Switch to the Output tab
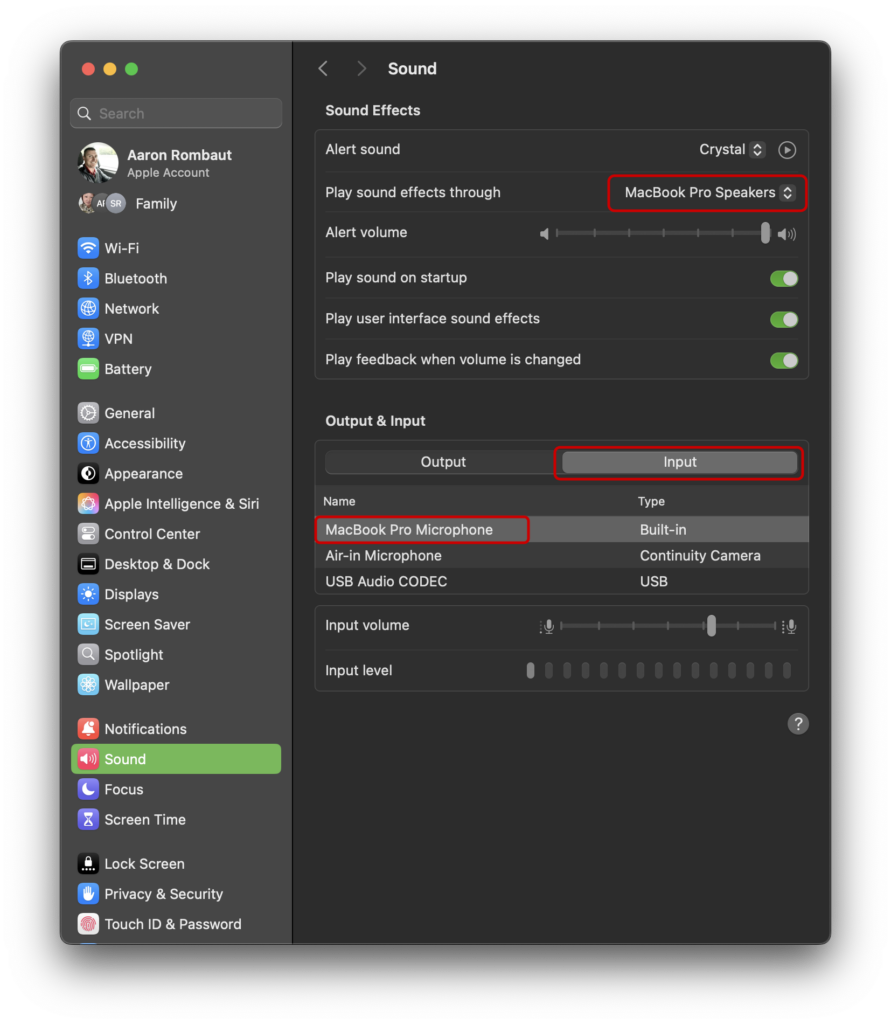Image resolution: width=891 pixels, height=1024 pixels. (443, 462)
